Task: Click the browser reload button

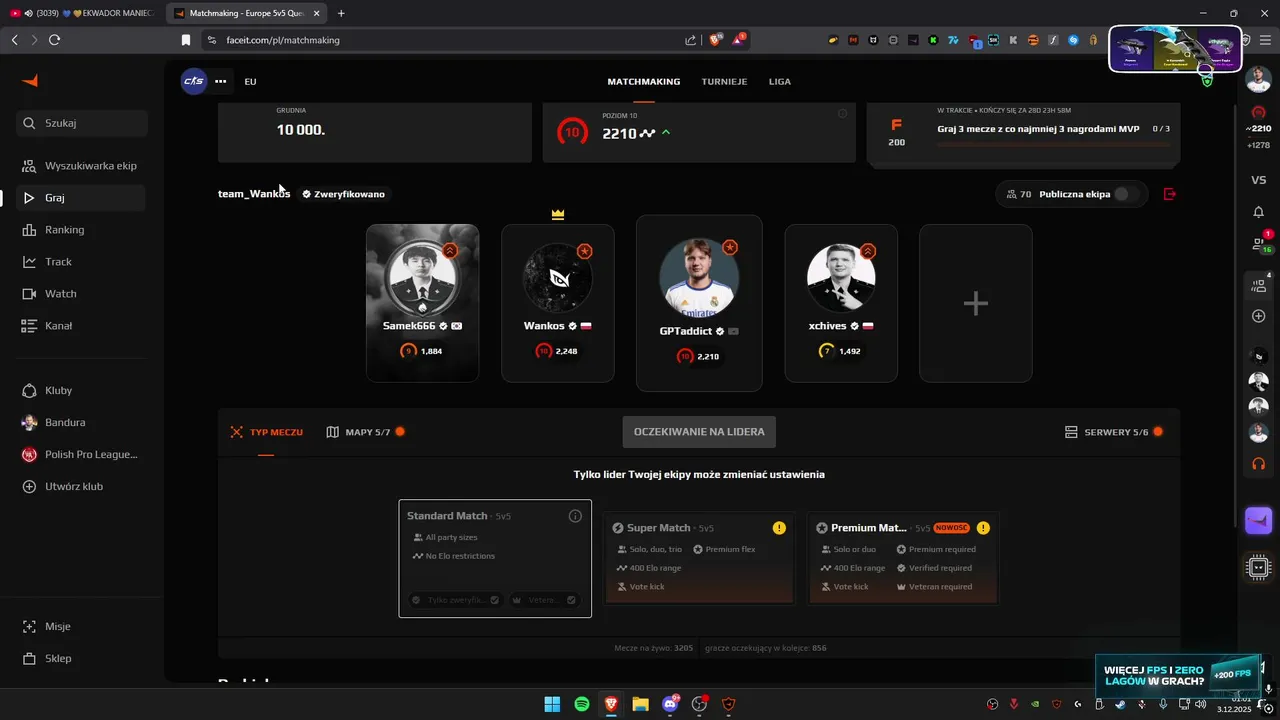Action: (x=54, y=40)
